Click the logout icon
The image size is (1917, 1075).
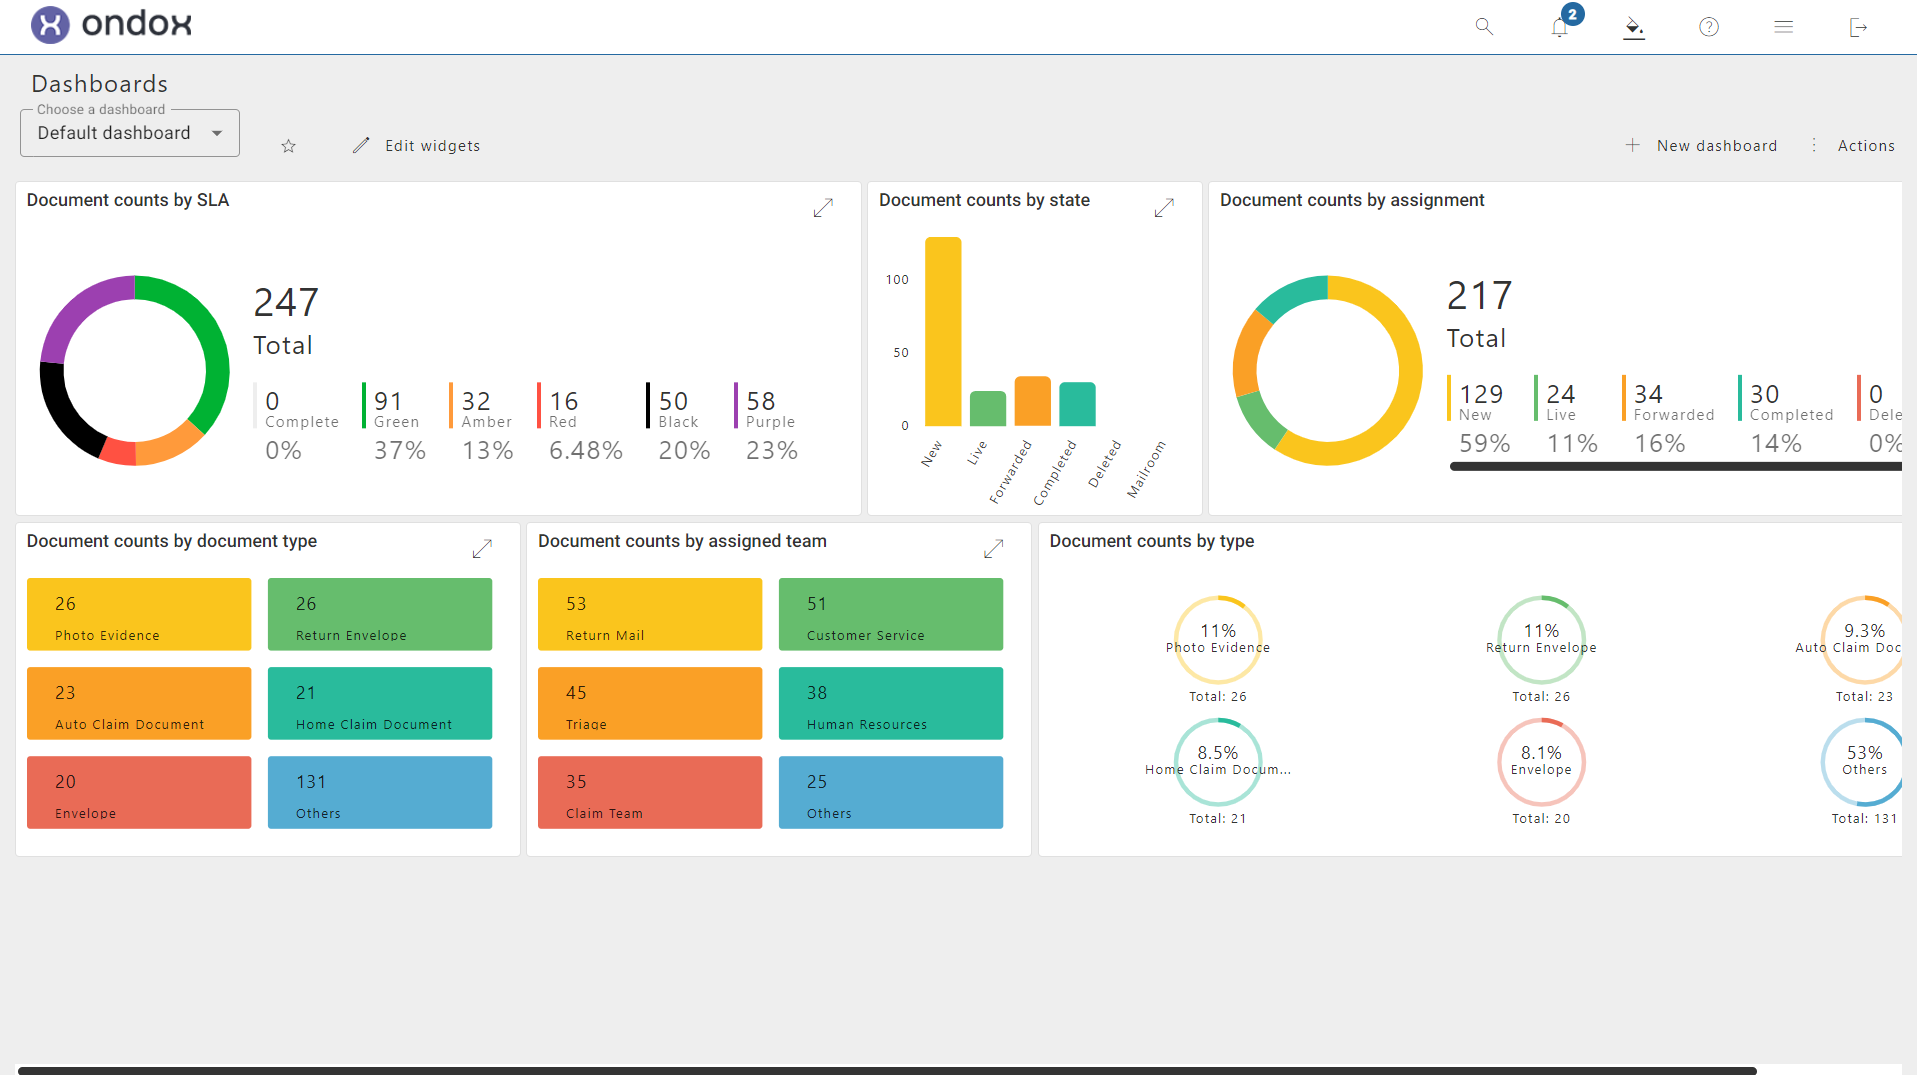click(1858, 27)
